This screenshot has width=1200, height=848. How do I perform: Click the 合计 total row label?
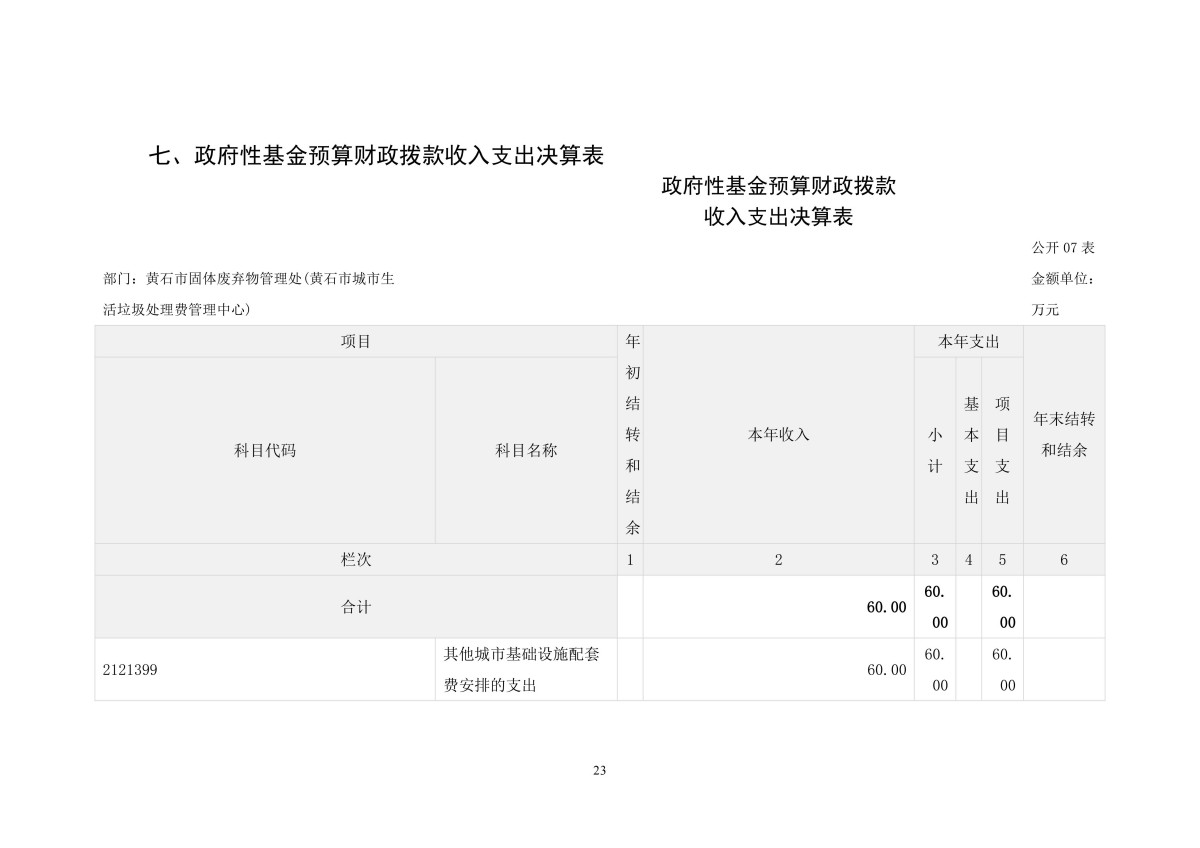pos(356,607)
